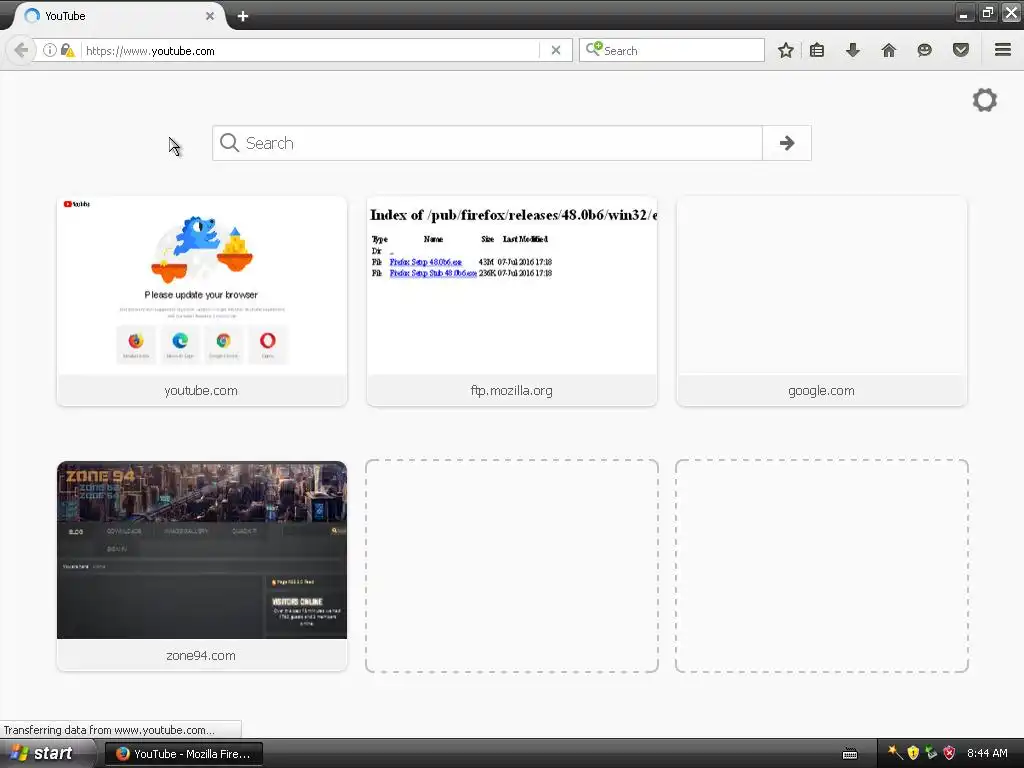The width and height of the screenshot is (1024, 768).
Task: Bookmark this page with the star icon
Action: [786, 50]
